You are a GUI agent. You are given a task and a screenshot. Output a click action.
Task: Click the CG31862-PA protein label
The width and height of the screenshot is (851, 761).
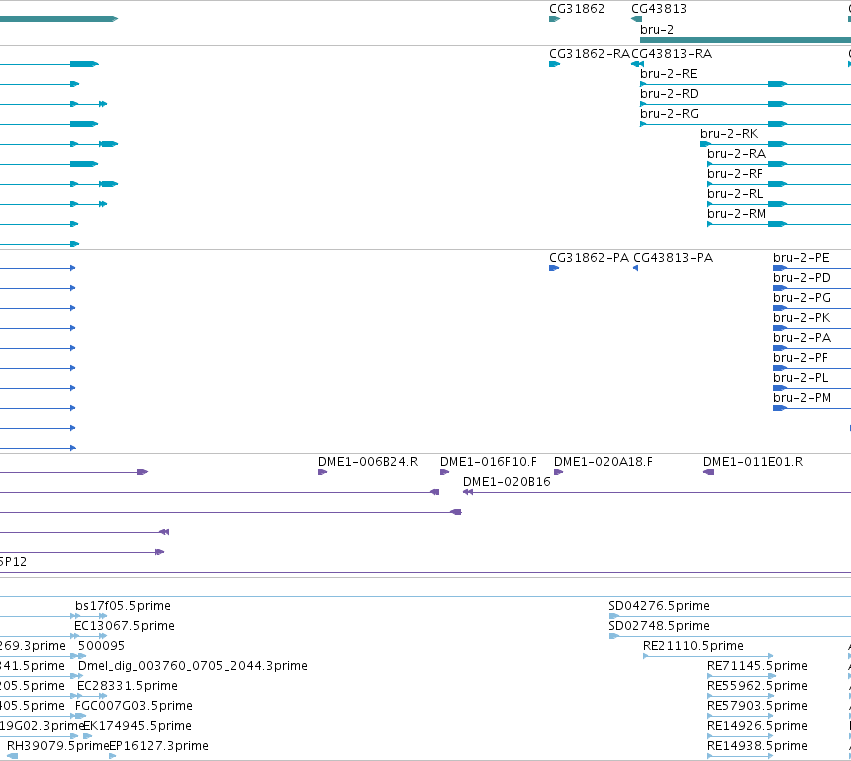pyautogui.click(x=589, y=258)
